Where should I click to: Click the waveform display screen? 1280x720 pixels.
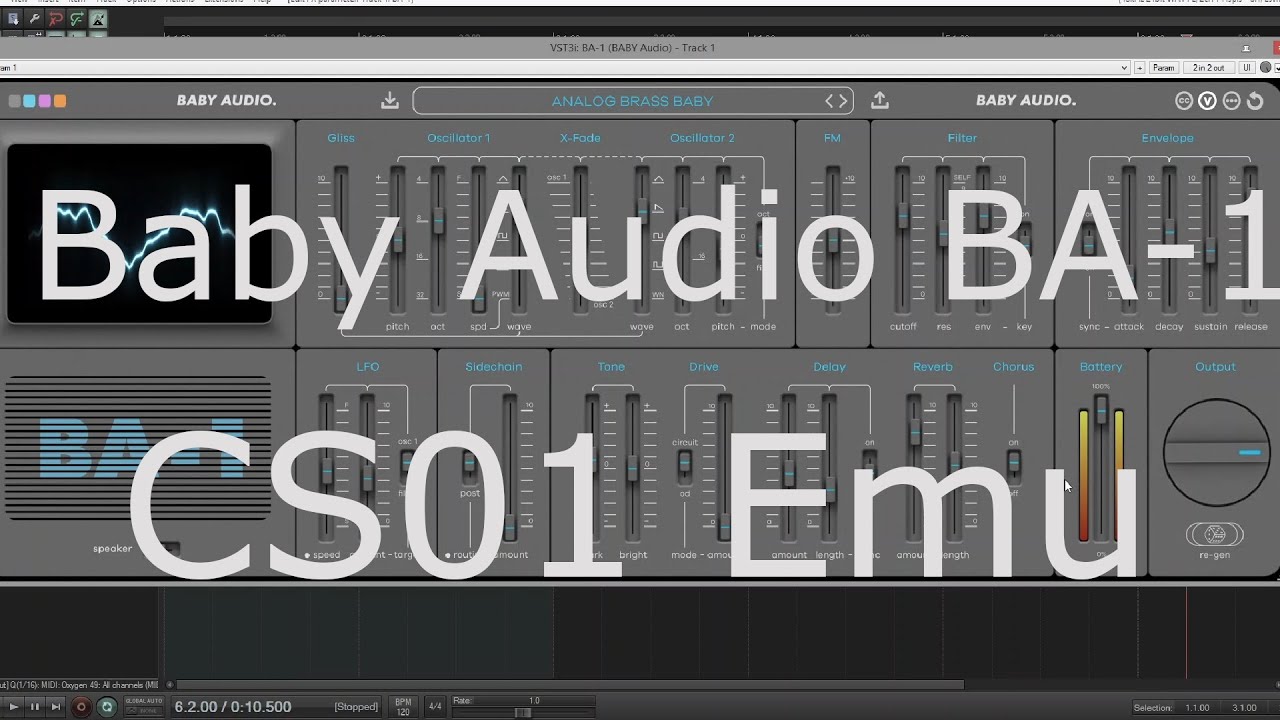point(140,233)
